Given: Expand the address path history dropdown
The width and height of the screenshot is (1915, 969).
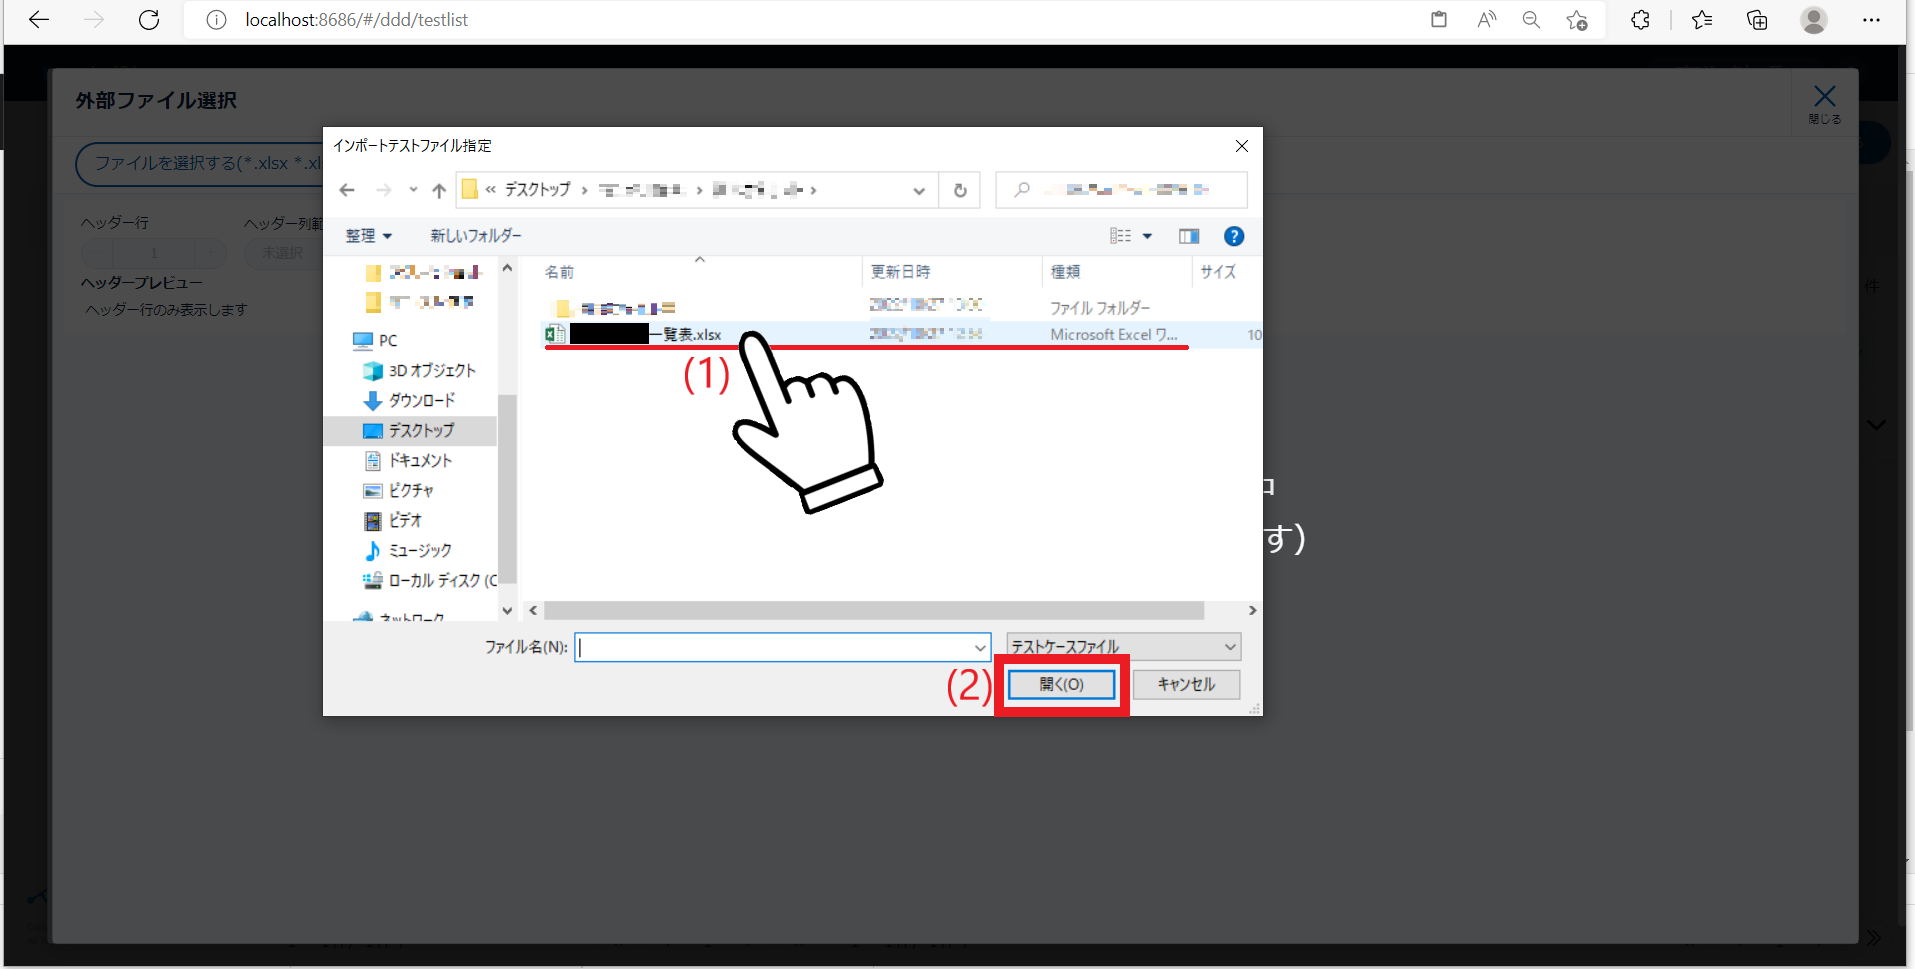Looking at the screenshot, I should point(918,190).
